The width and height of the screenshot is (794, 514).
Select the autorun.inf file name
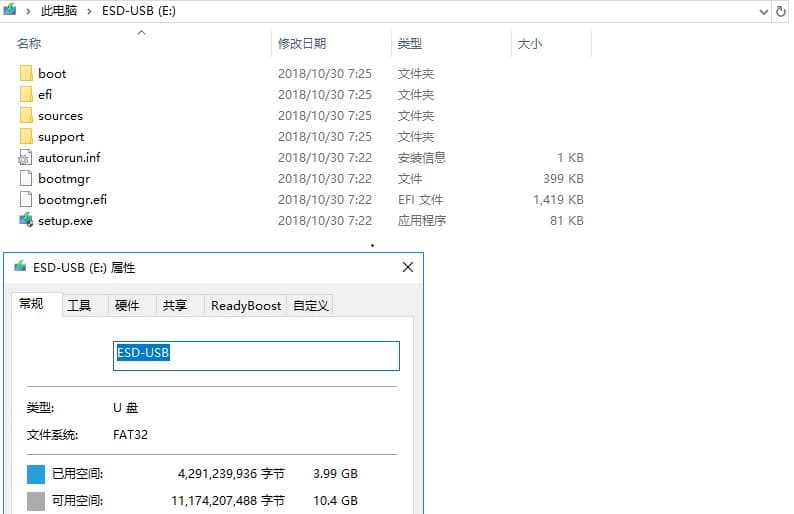(69, 157)
